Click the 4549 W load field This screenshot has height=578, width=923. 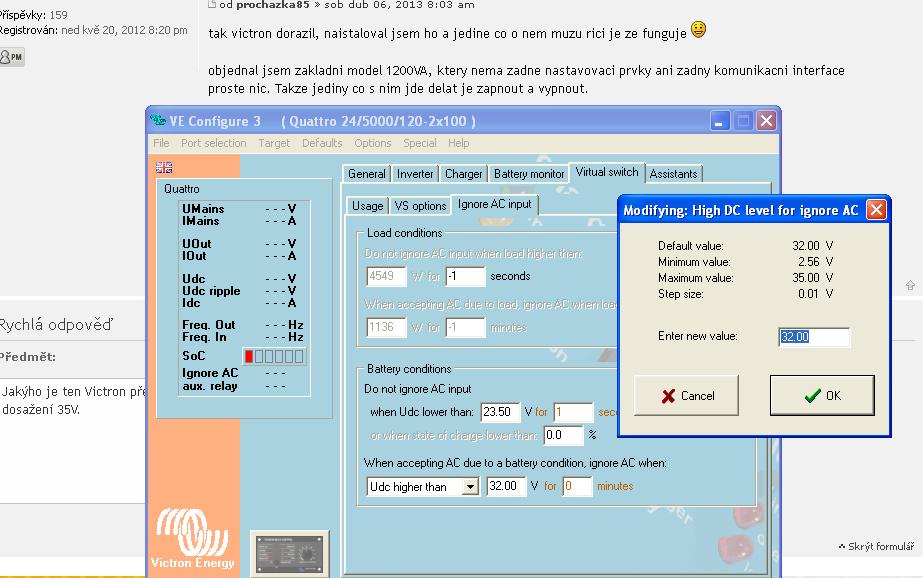tap(386, 276)
